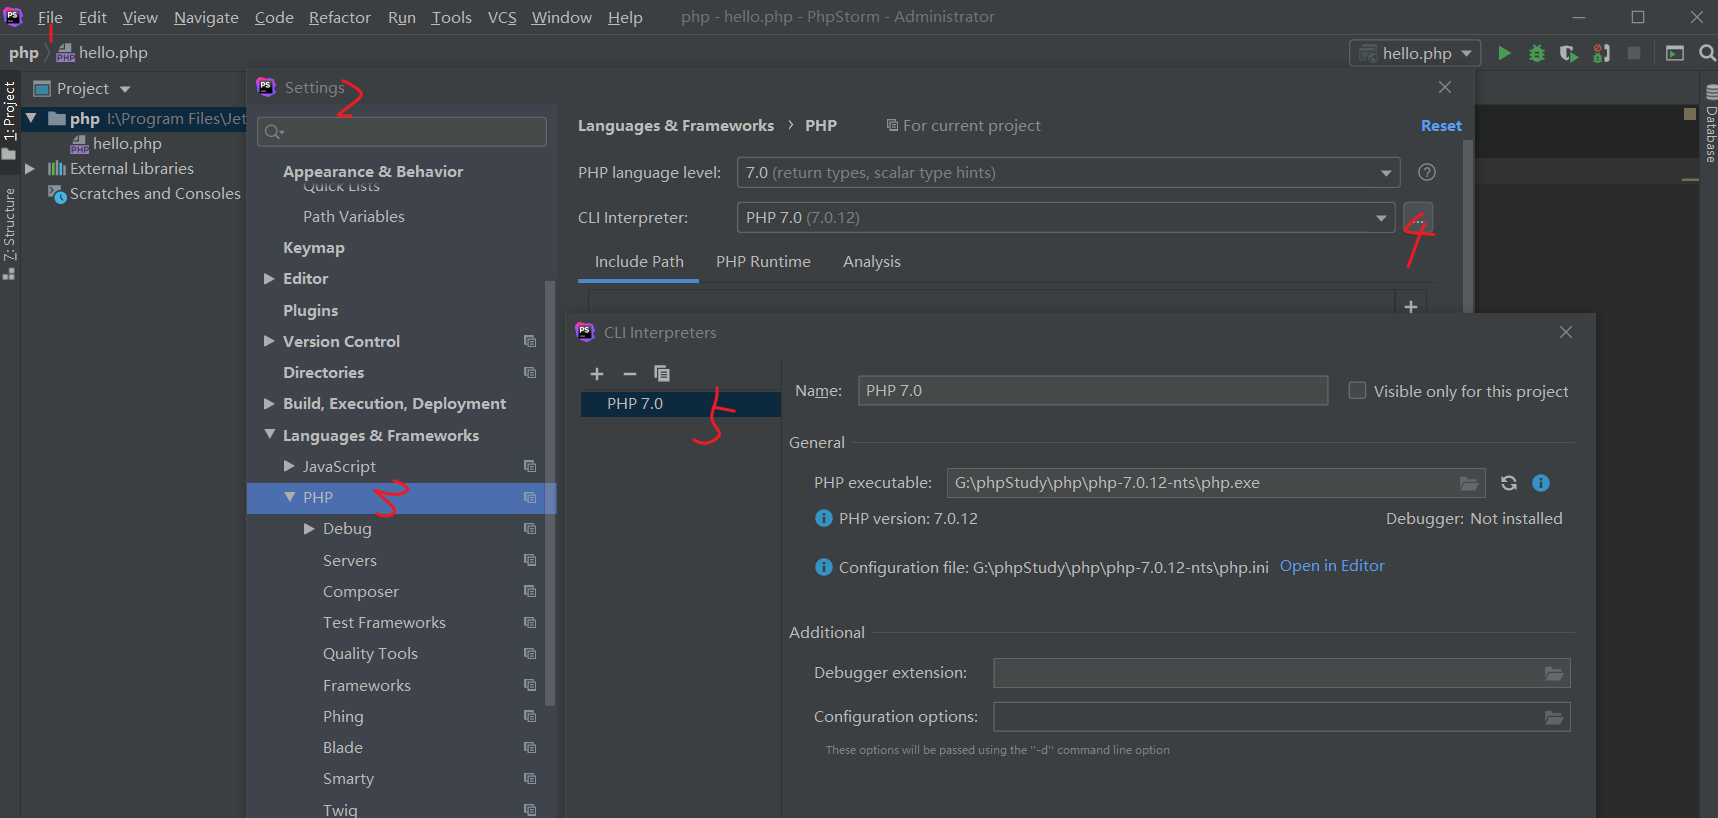
Task: Expand the Editor settings section
Action: click(x=269, y=279)
